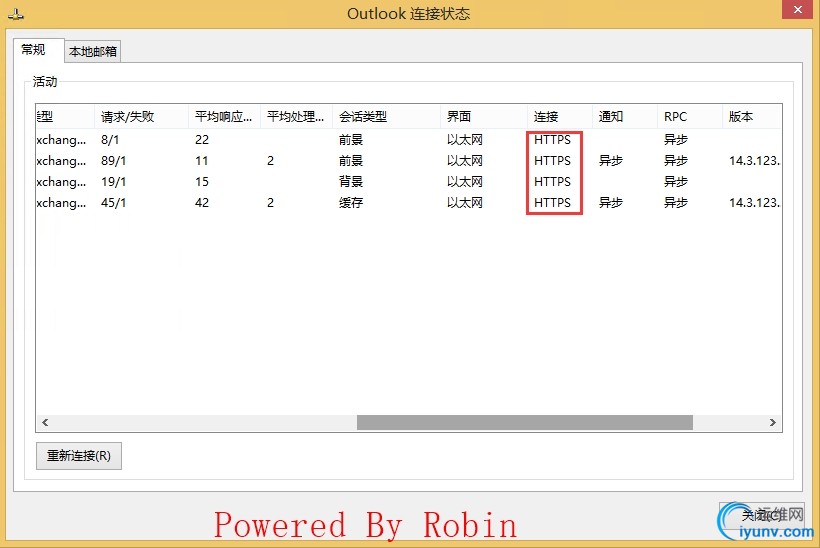Select the row with 45/1 requests
The width and height of the screenshot is (820, 548).
(409, 202)
